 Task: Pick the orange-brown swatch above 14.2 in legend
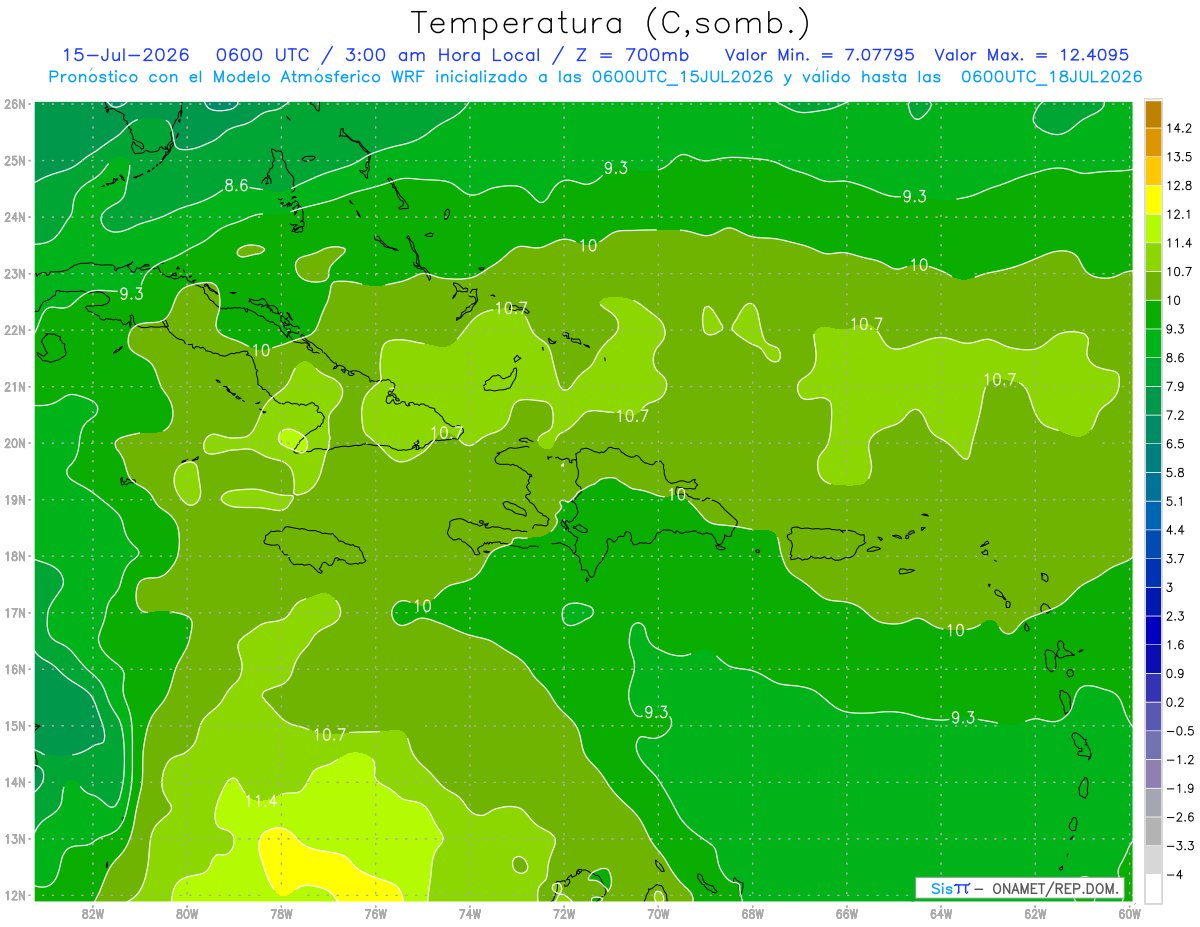(x=1153, y=114)
